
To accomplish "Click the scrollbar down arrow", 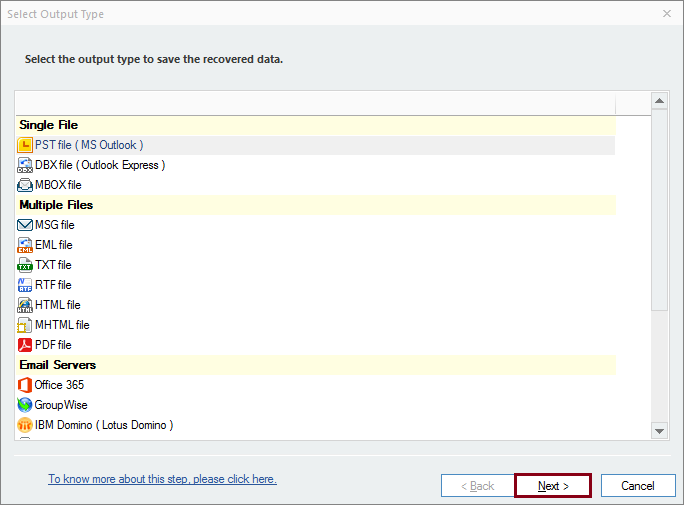I will pyautogui.click(x=660, y=431).
